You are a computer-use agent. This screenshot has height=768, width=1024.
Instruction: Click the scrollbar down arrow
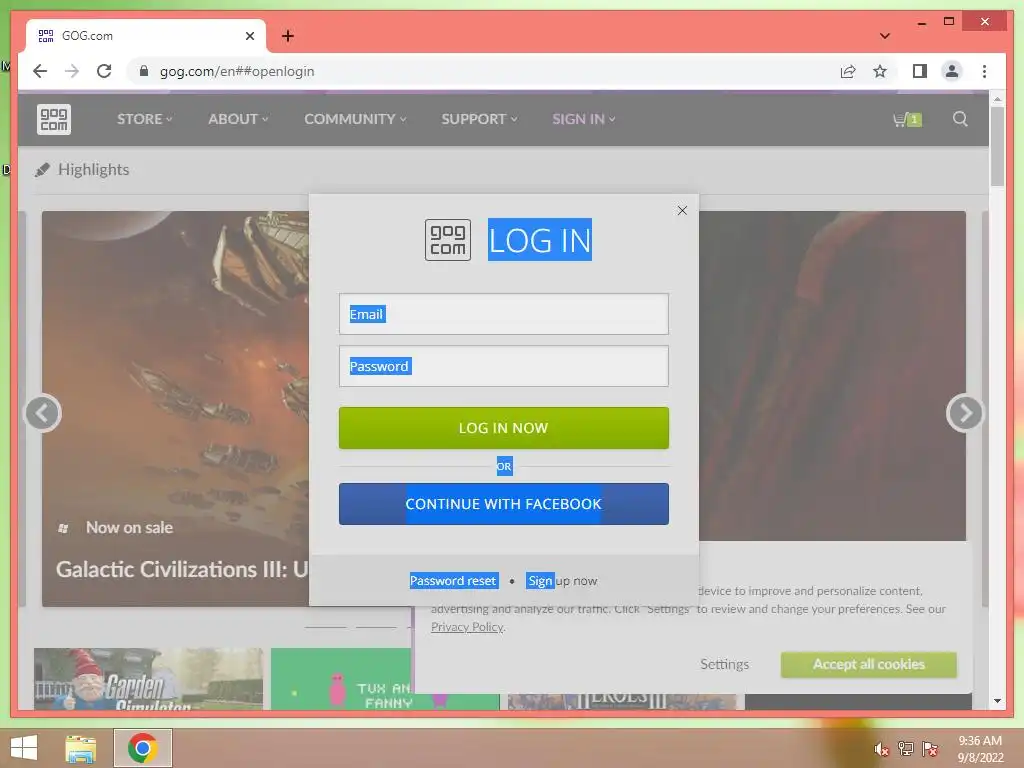tap(997, 701)
